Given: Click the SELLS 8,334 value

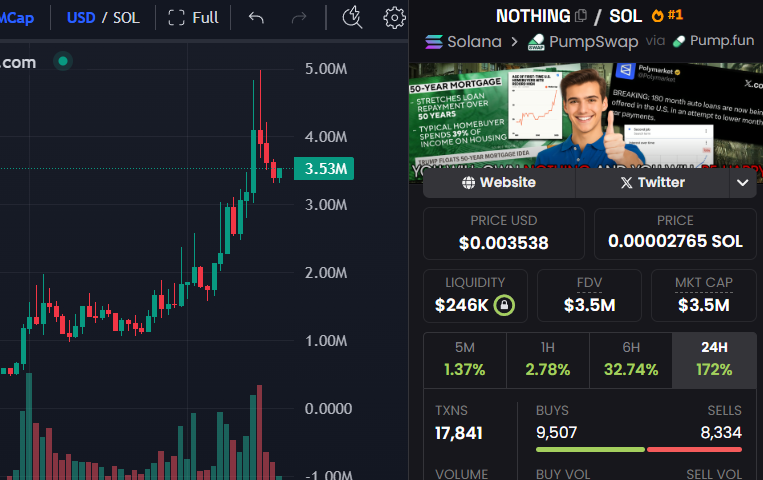Looking at the screenshot, I should (x=721, y=432).
